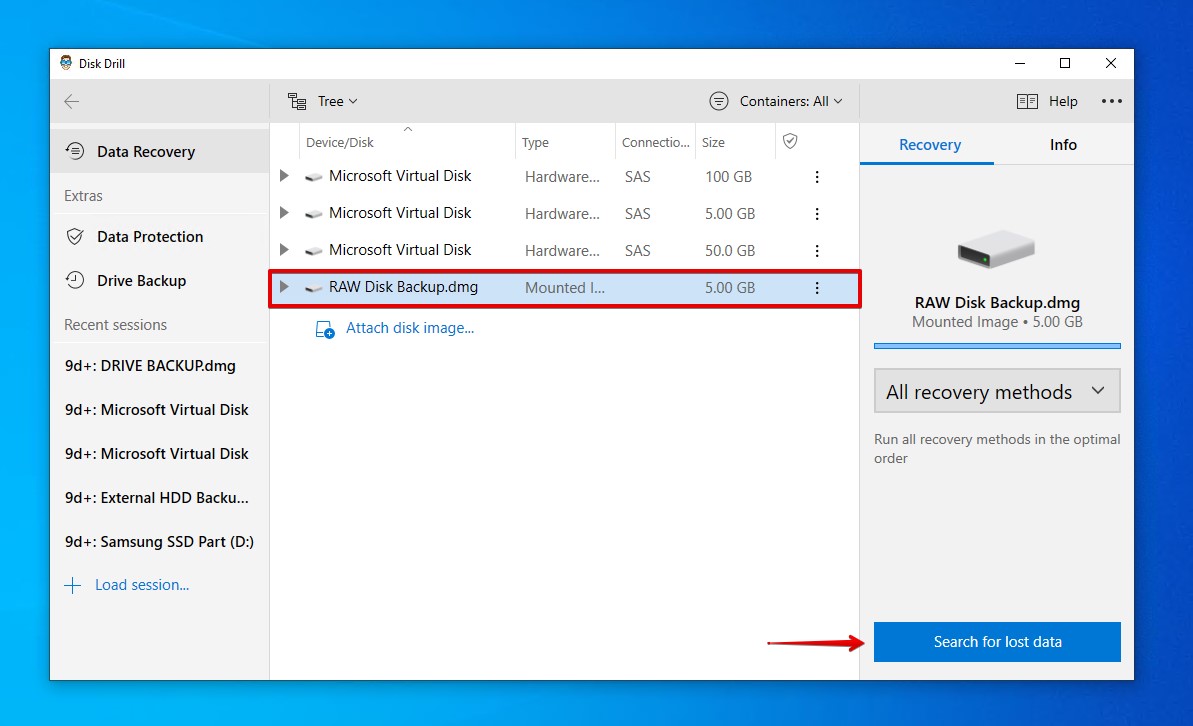
Task: Click the Data Recovery icon
Action: [x=75, y=151]
